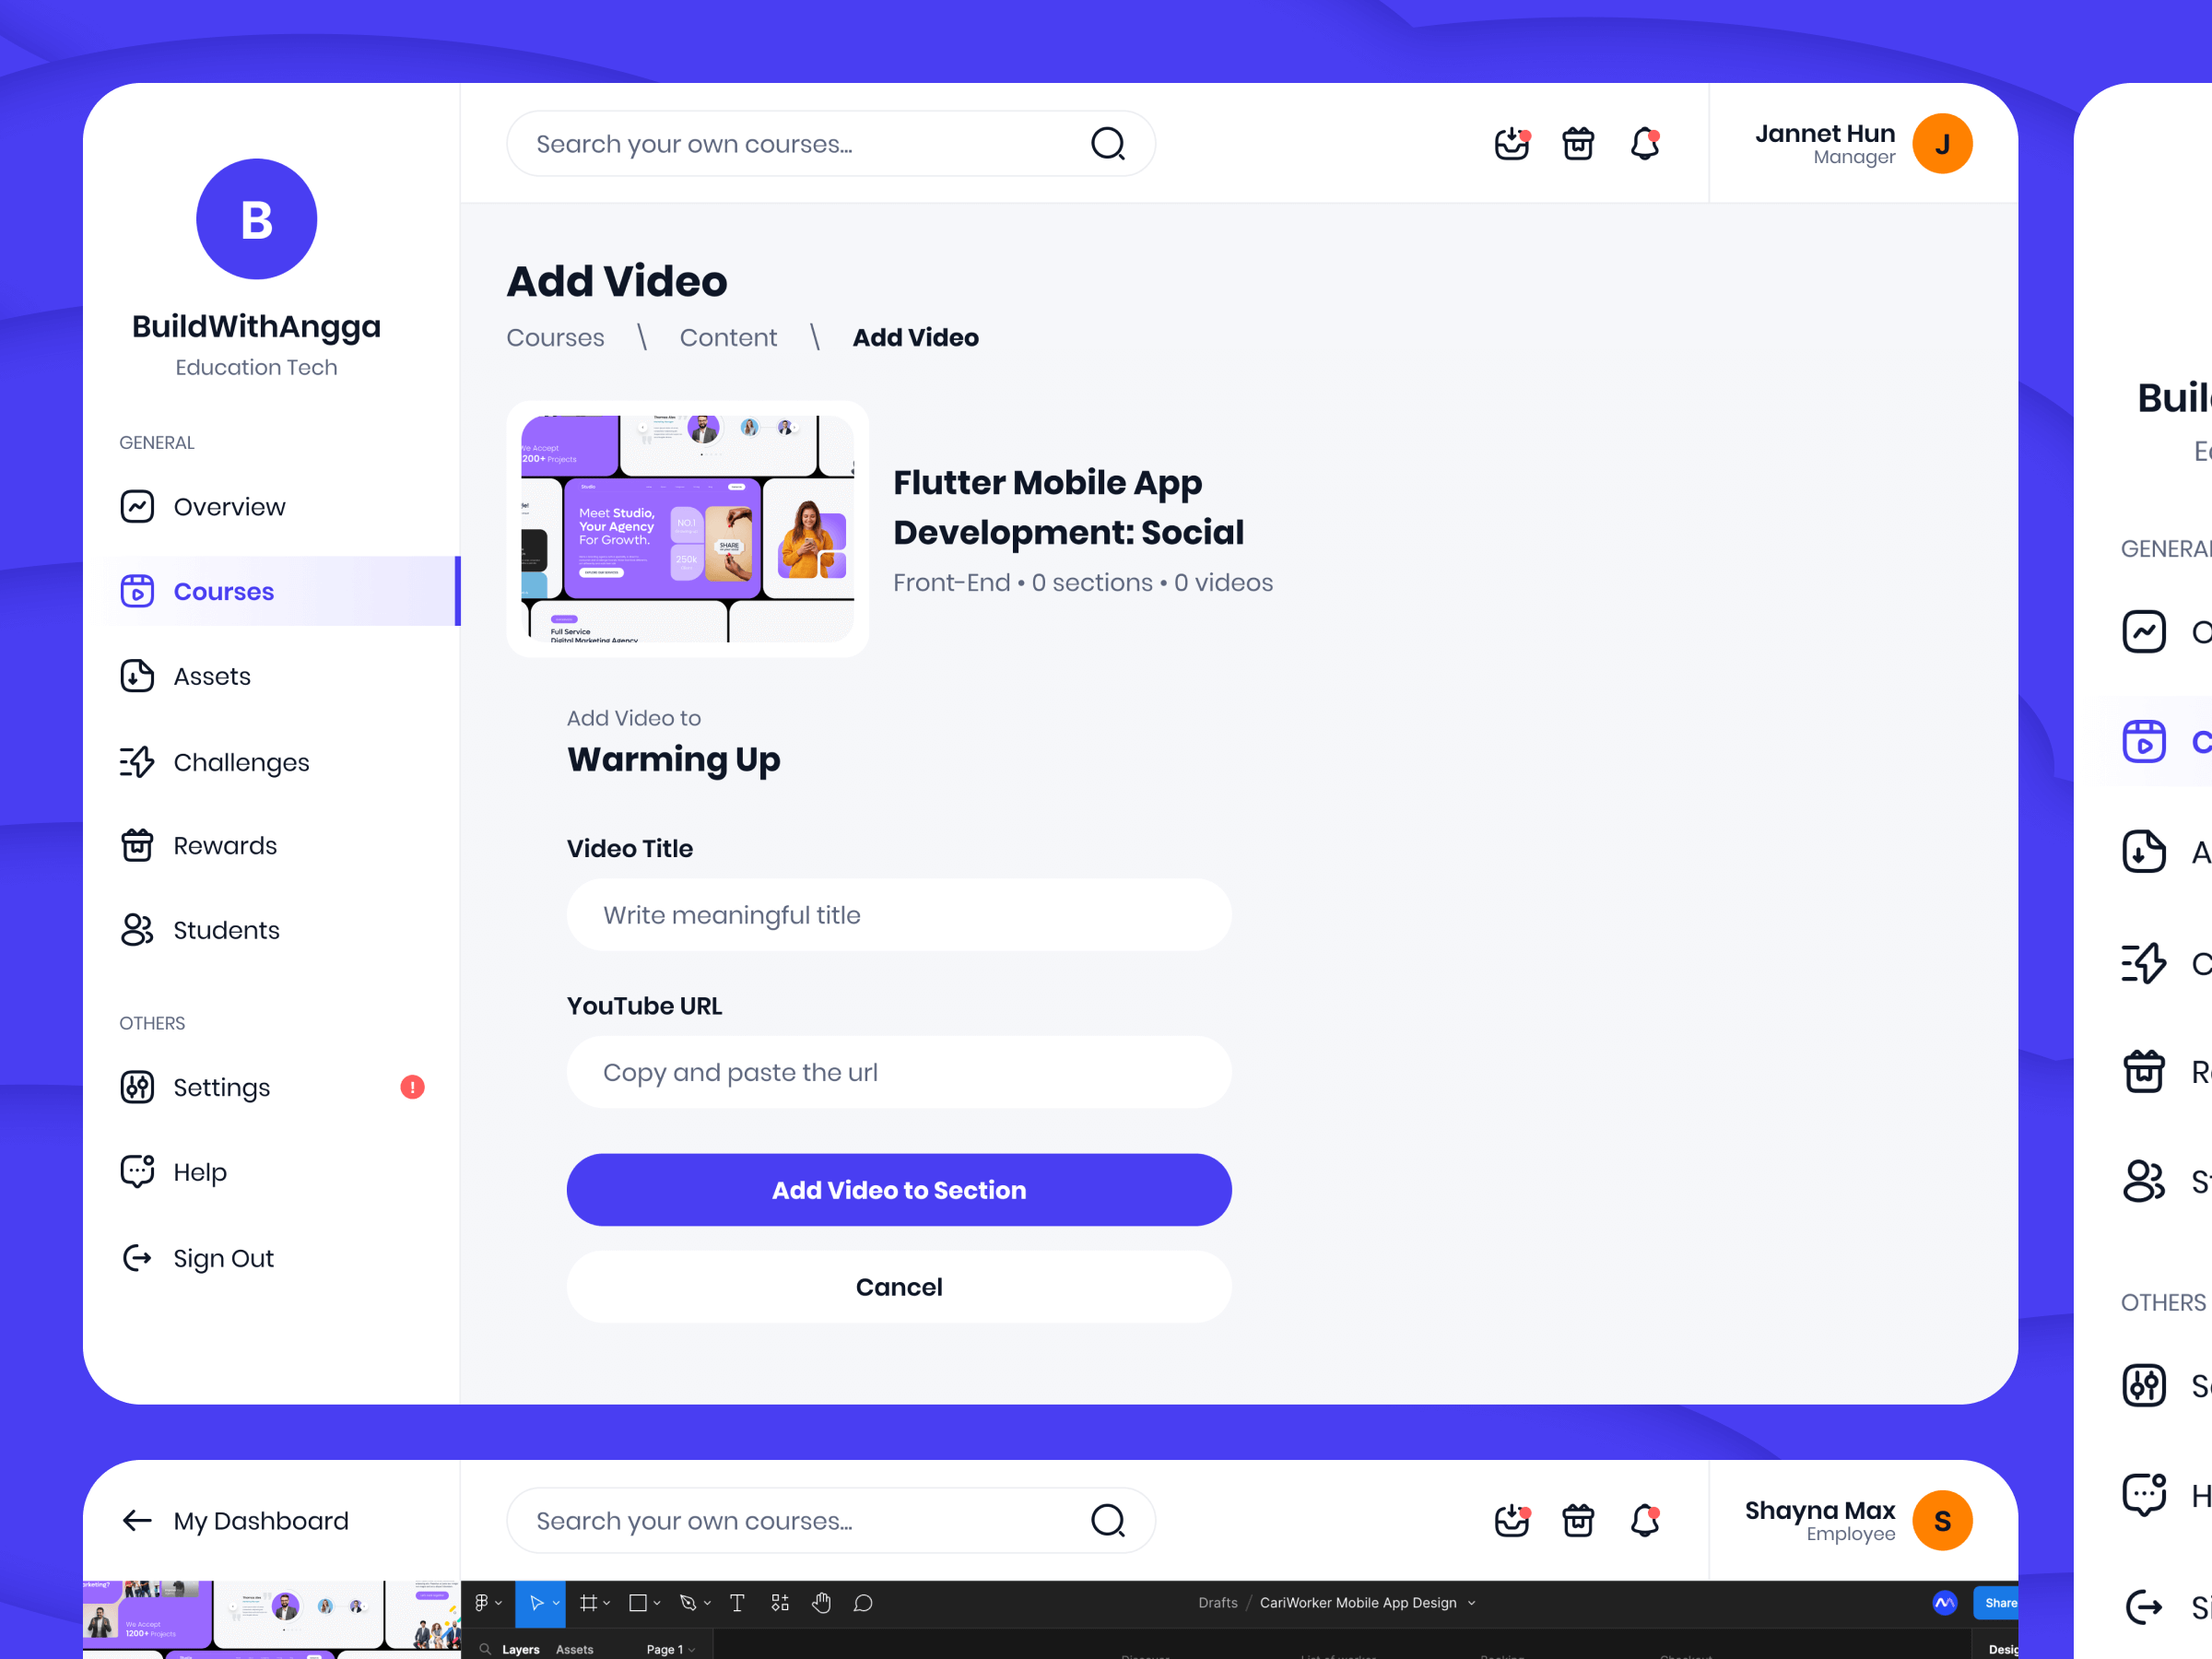Click the search magnifier in Shayna Max's header
The height and width of the screenshot is (1659, 2212).
pos(1108,1521)
